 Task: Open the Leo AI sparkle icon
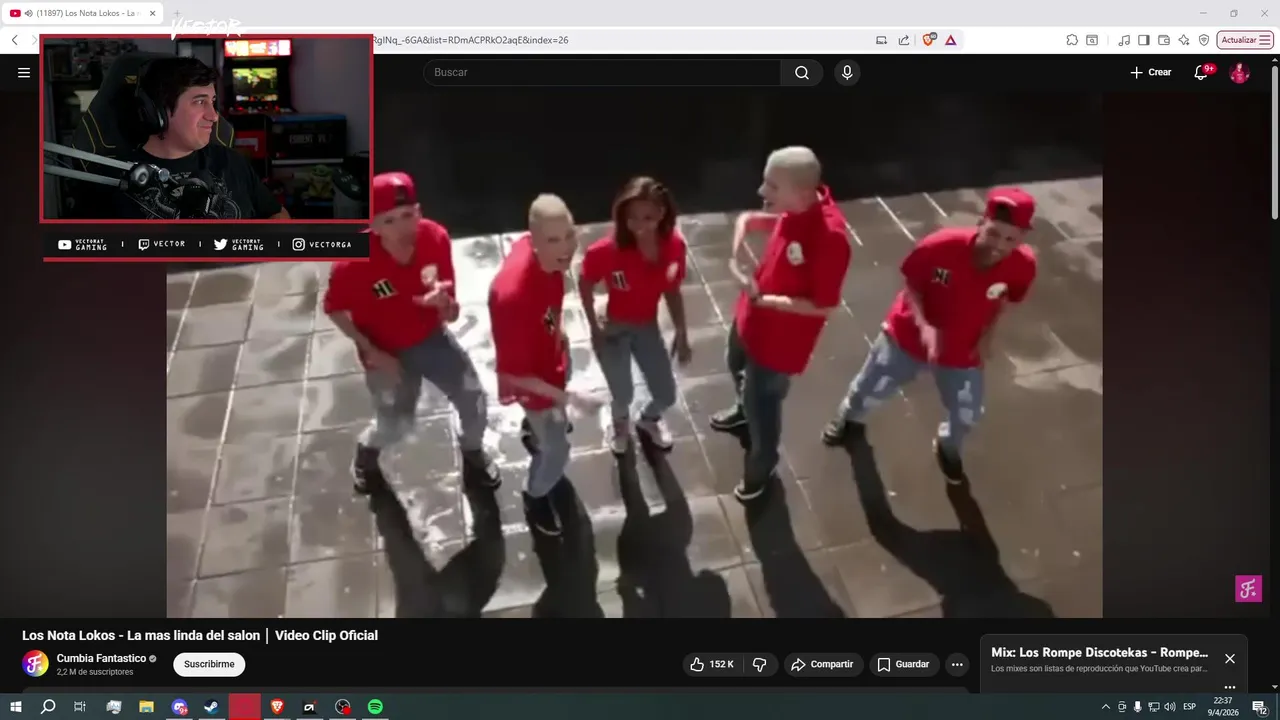(x=1184, y=40)
